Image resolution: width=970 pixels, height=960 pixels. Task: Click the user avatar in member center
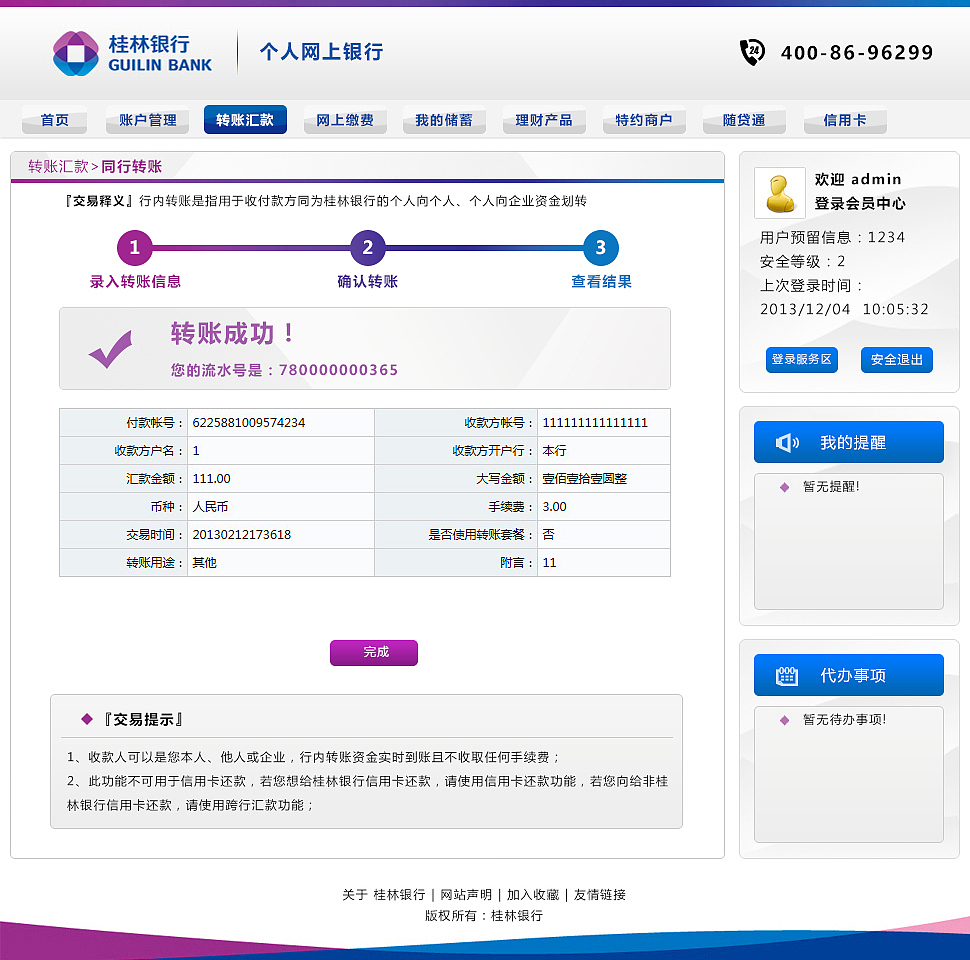pos(779,193)
